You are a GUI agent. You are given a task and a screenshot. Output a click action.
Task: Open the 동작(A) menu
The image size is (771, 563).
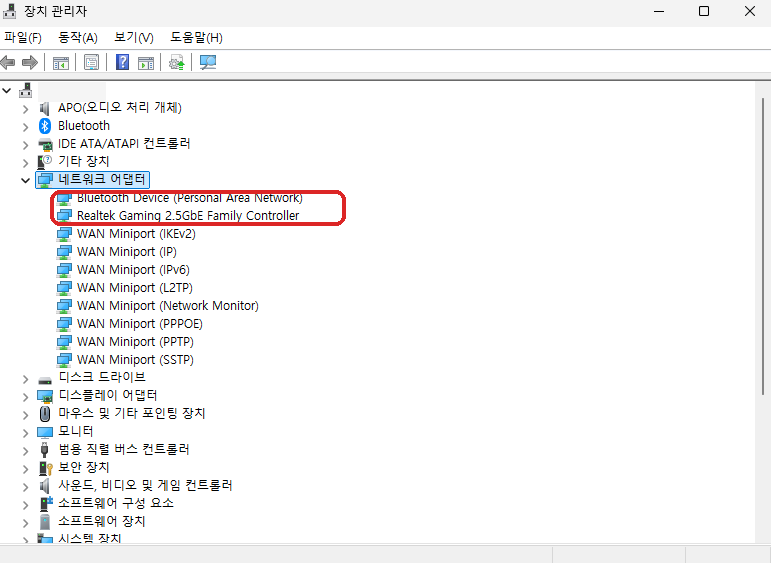tap(78, 37)
